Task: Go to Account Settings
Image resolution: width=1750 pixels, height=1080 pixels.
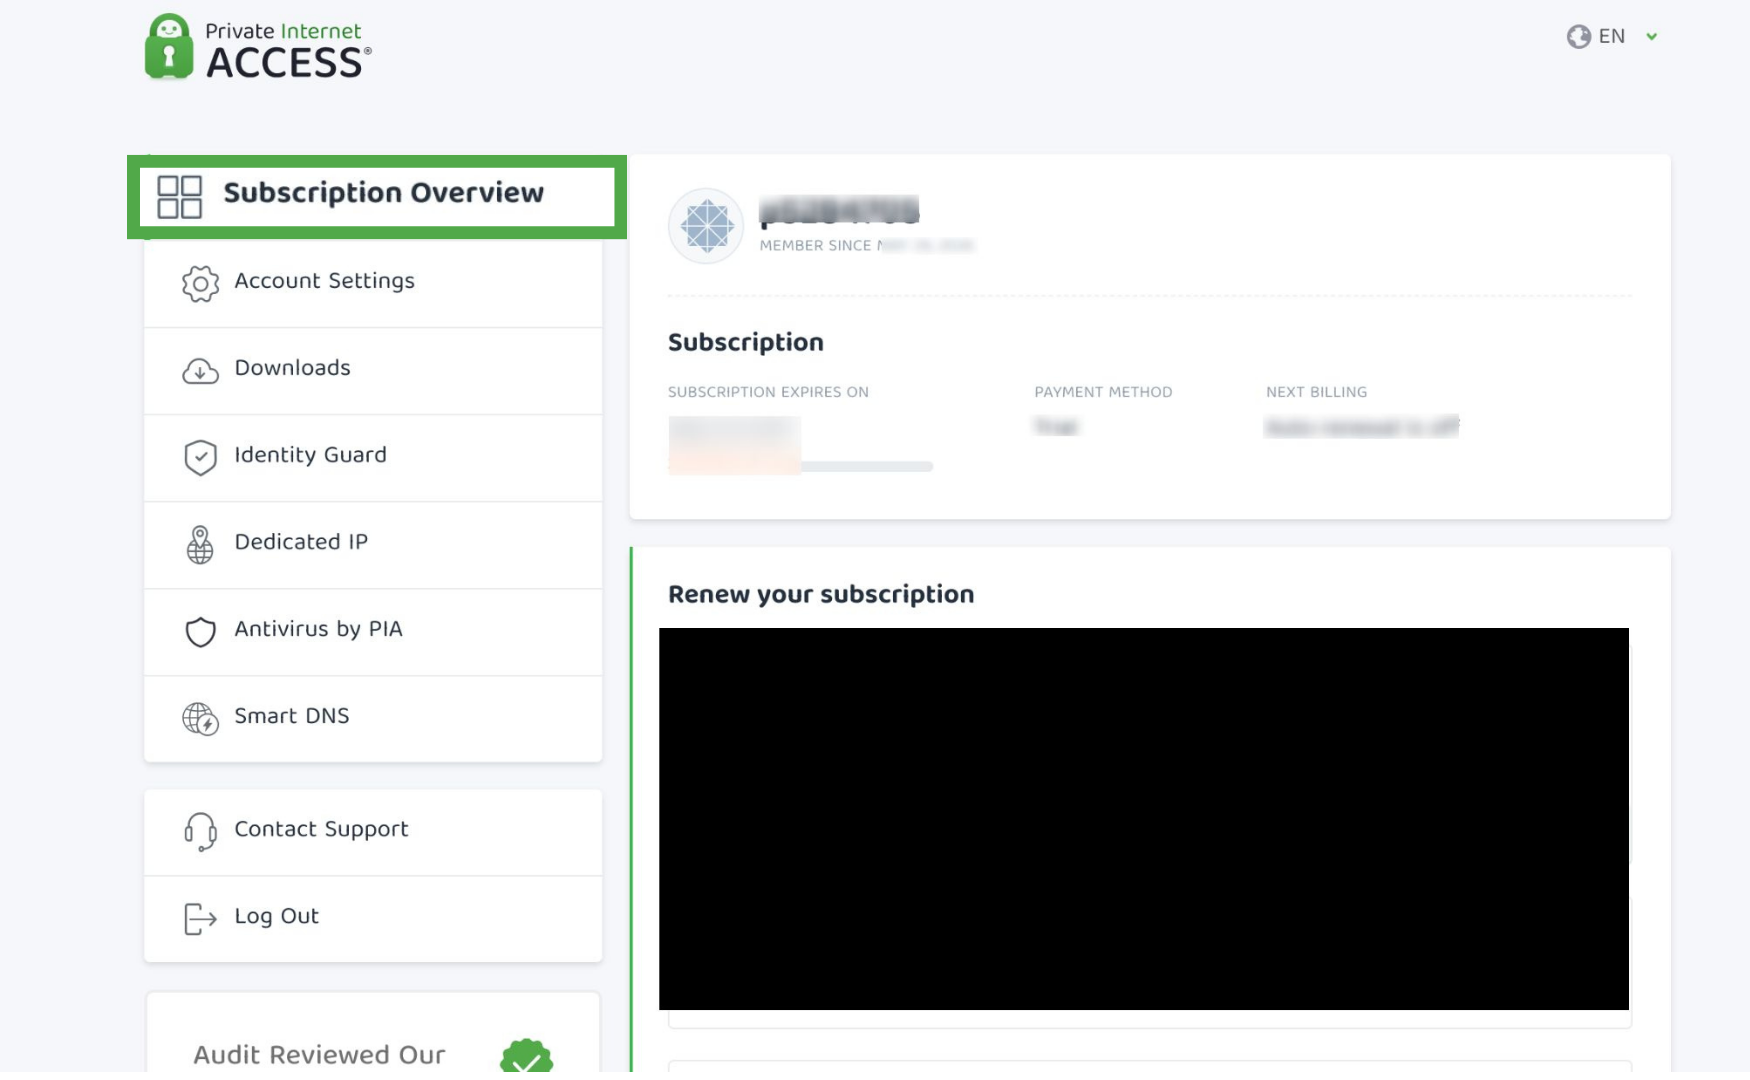Action: (373, 284)
